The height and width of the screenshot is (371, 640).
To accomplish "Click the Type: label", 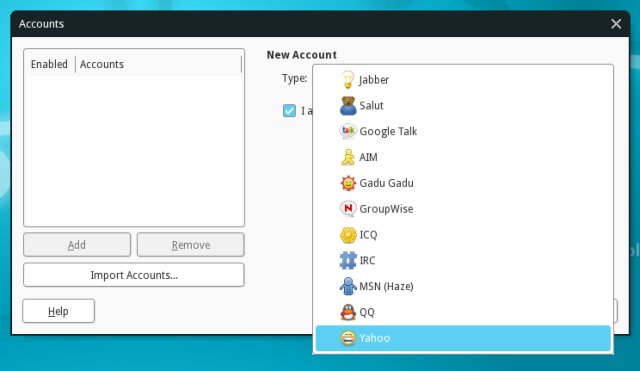I will (x=294, y=78).
